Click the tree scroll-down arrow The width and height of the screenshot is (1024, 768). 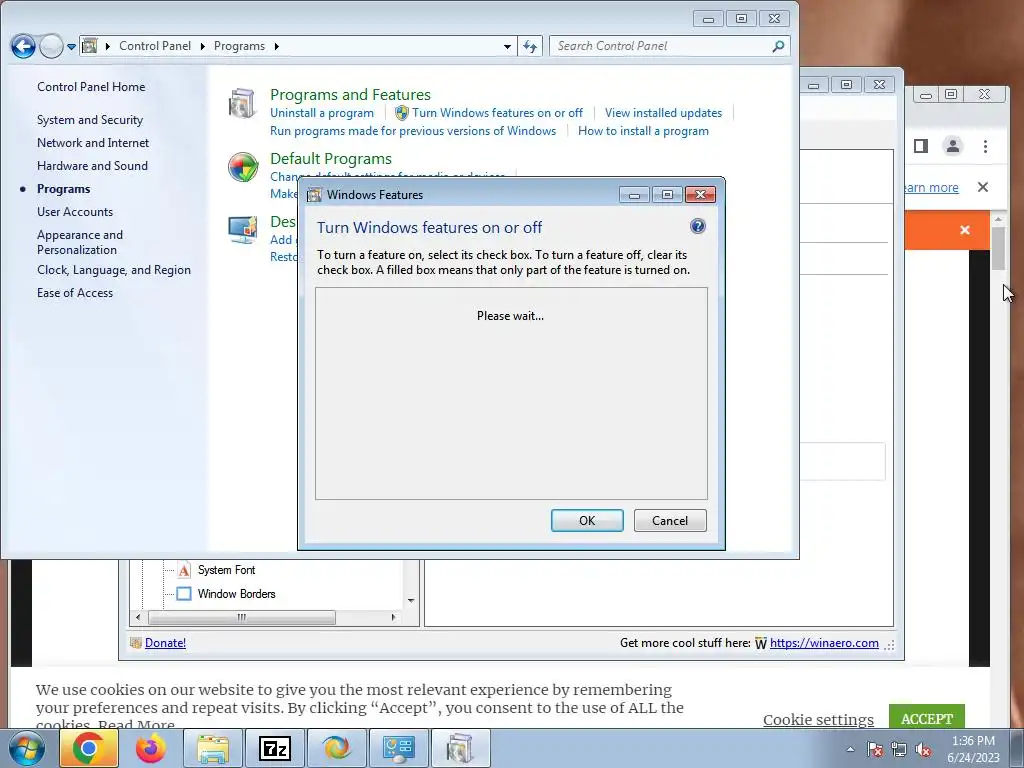(x=411, y=601)
